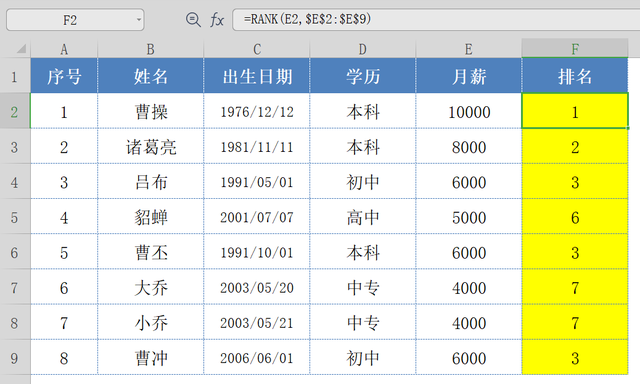This screenshot has height=384, width=640.
Task: Open the Name Box dropdown arrow
Action: tap(139, 20)
